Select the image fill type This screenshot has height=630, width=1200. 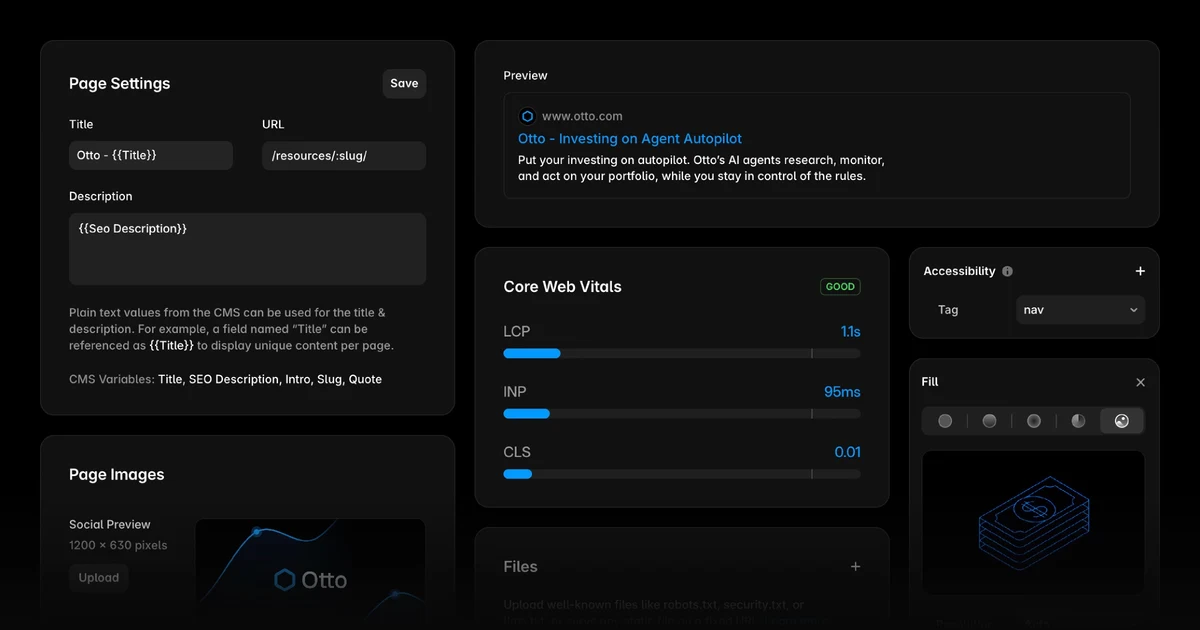(x=1122, y=421)
